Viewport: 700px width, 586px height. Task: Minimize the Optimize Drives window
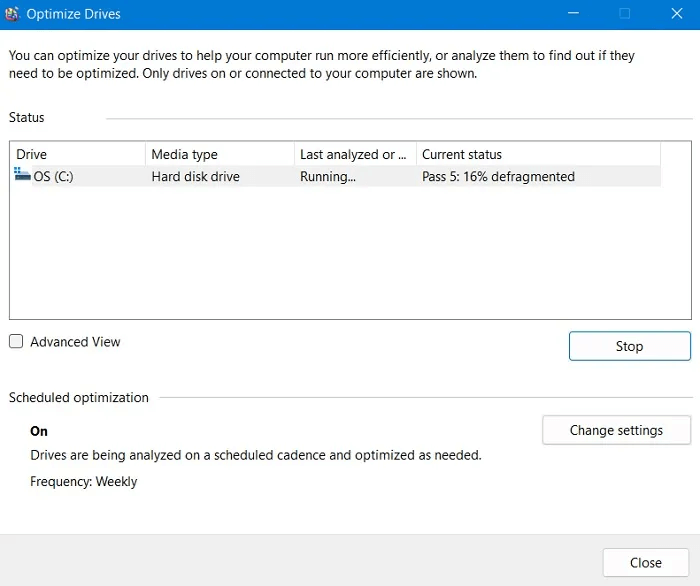[572, 14]
